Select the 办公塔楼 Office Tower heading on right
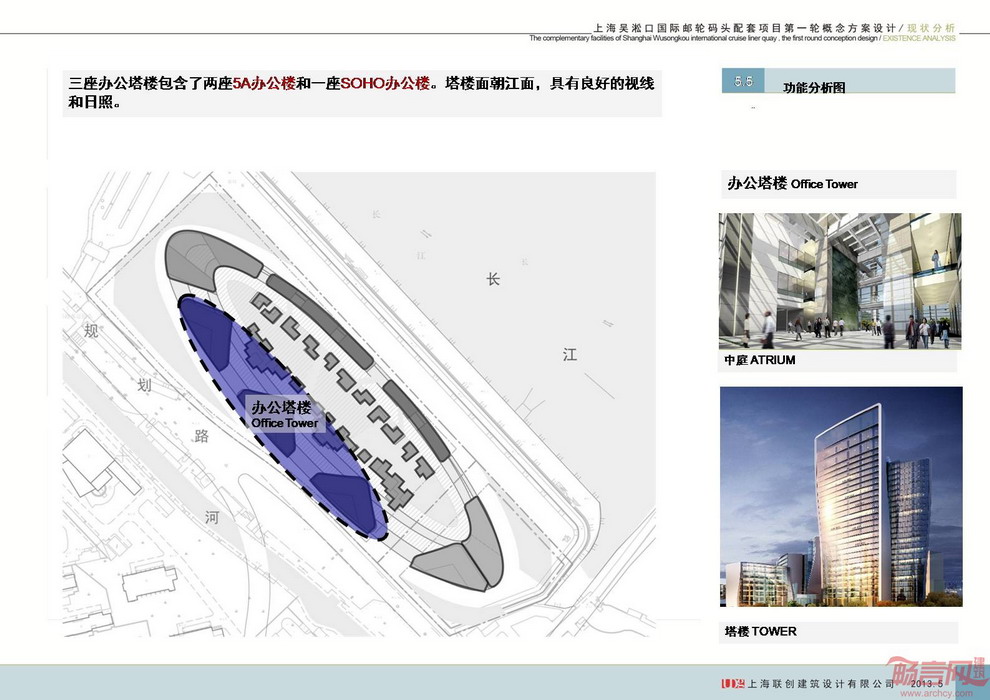The width and height of the screenshot is (990, 700). pos(792,184)
